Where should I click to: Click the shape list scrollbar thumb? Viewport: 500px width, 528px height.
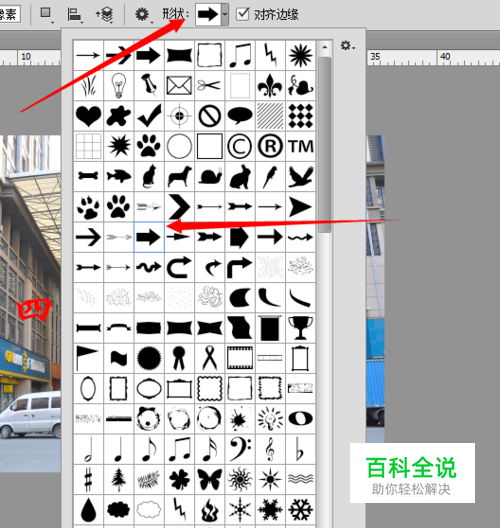click(325, 145)
